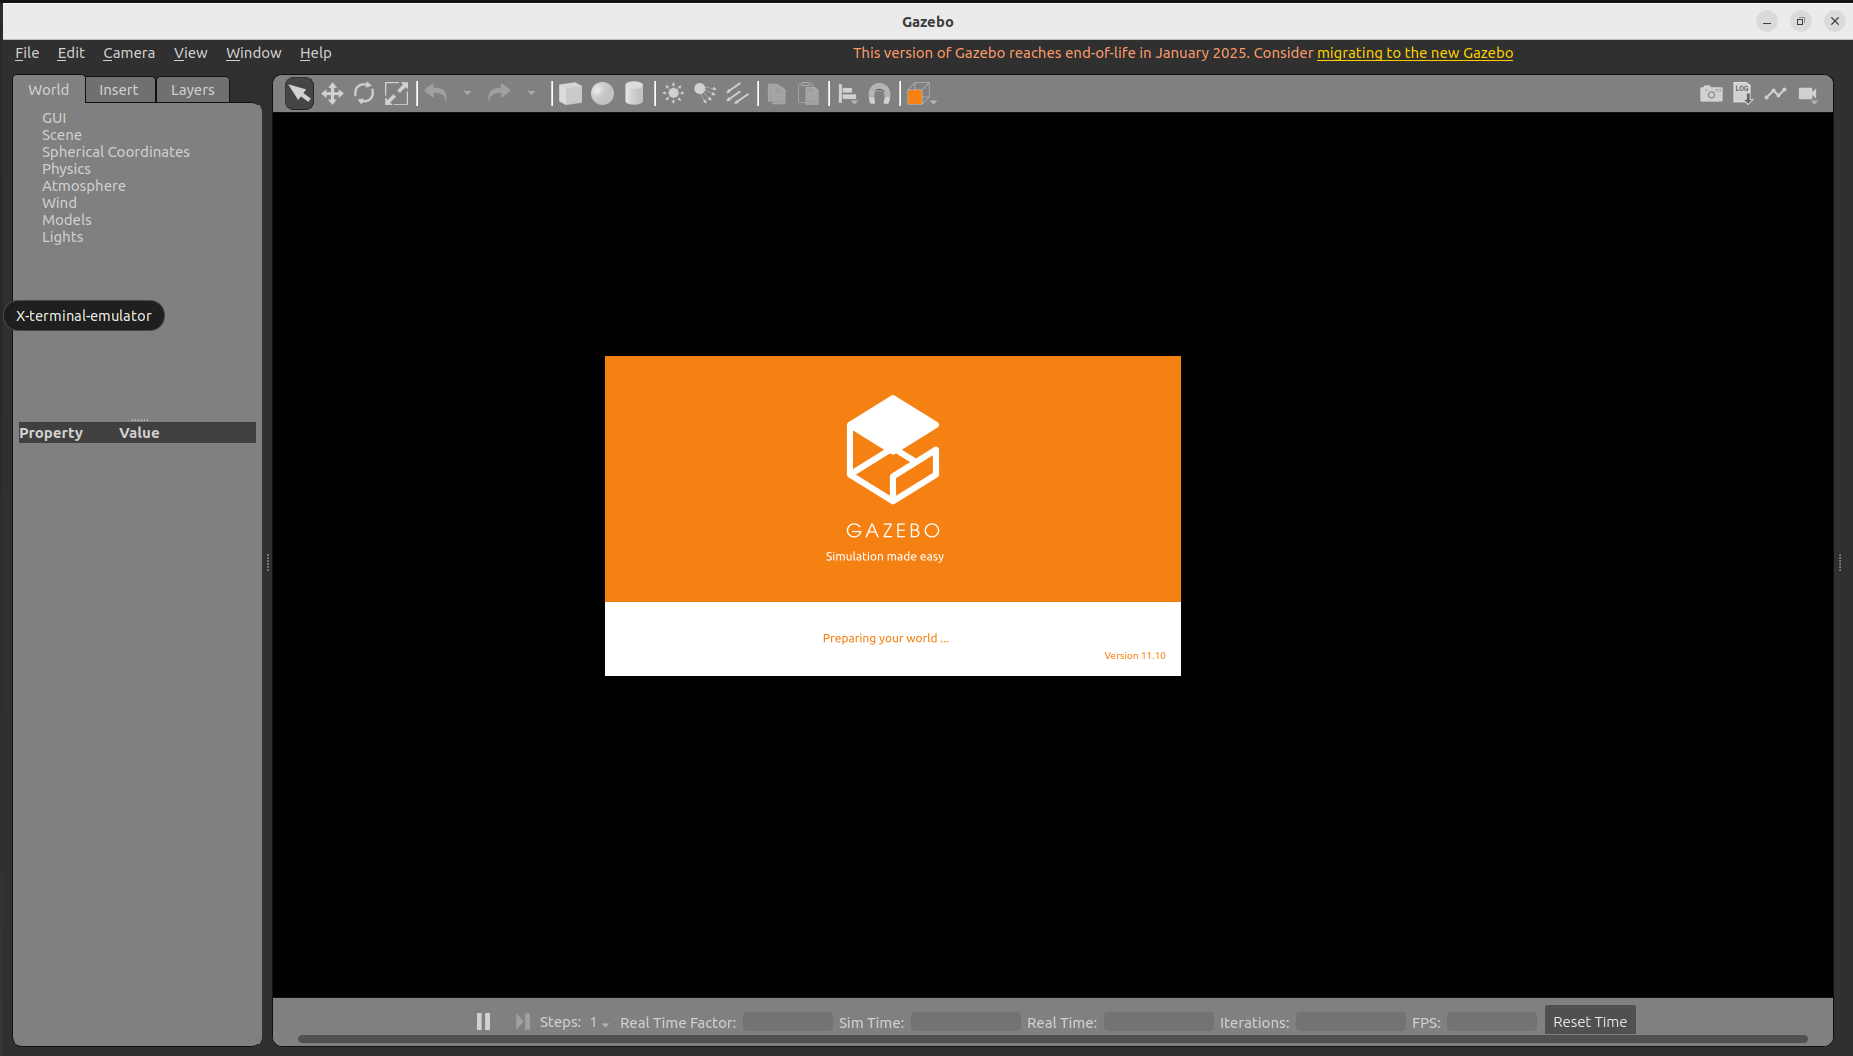Toggle the snap magnet tool
The image size is (1853, 1056).
(879, 94)
